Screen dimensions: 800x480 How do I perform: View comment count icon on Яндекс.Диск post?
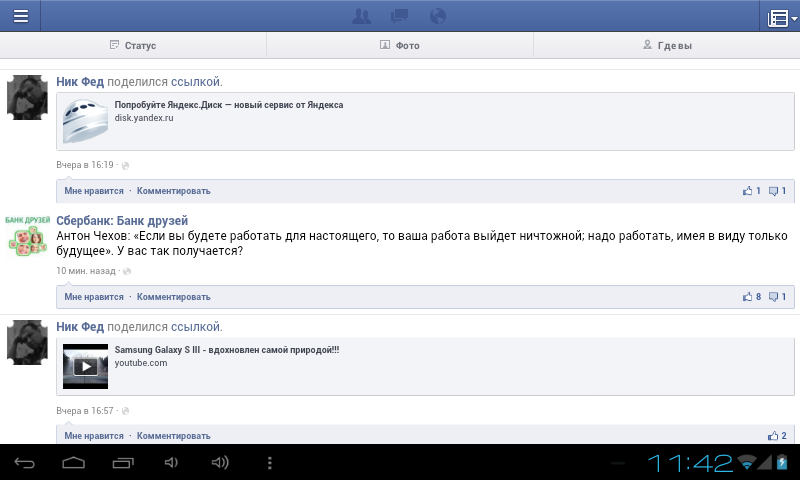(777, 190)
